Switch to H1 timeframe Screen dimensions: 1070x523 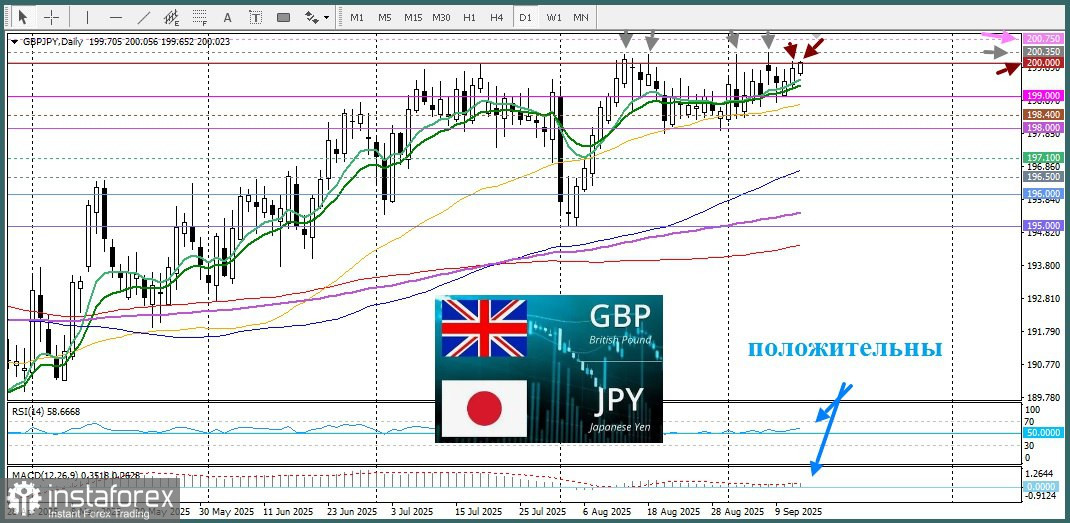[x=469, y=18]
